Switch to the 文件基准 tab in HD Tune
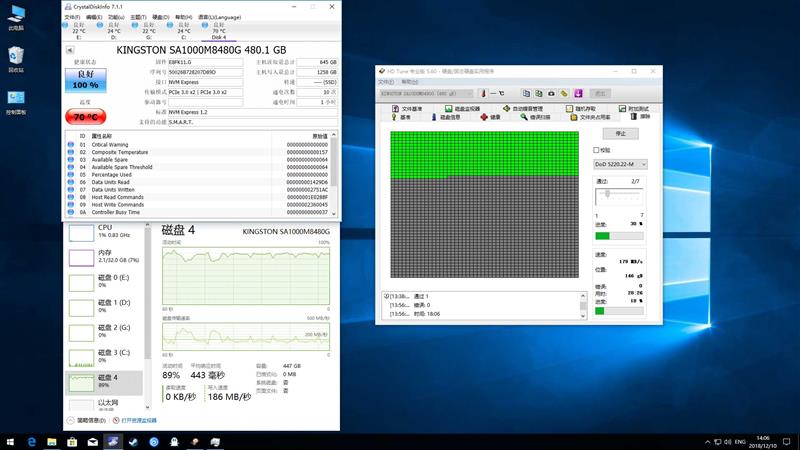800x450 pixels. pyautogui.click(x=407, y=109)
